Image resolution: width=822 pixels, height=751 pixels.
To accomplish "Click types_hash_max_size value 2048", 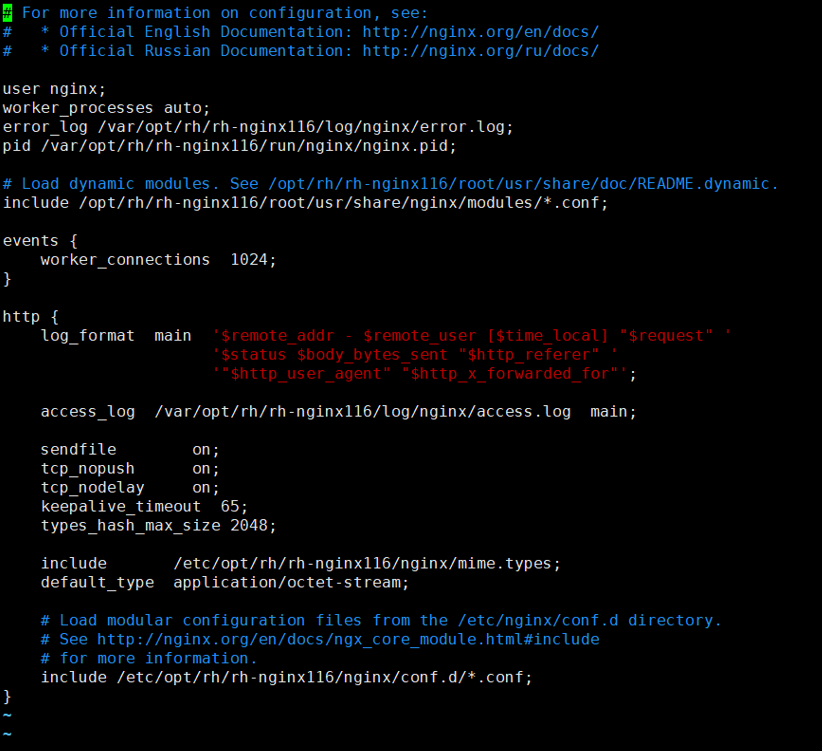I will pos(252,525).
